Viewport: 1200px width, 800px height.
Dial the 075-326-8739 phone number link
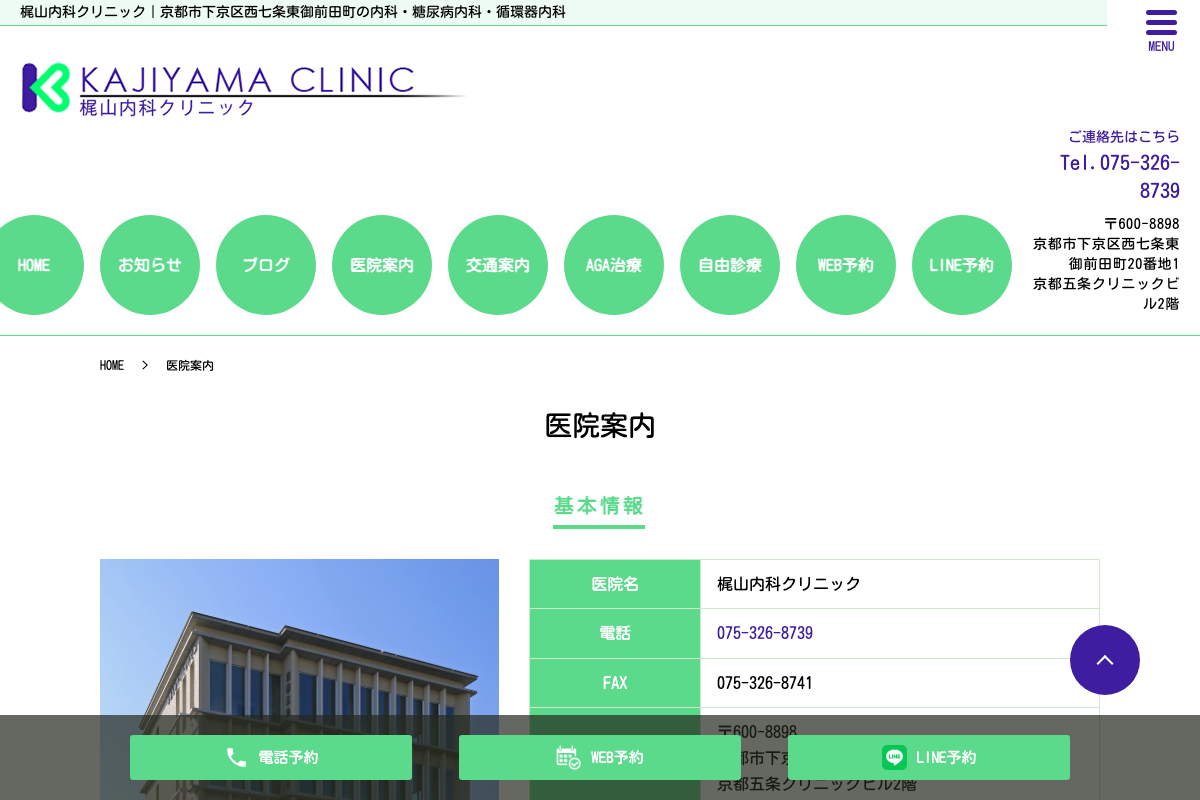click(765, 633)
